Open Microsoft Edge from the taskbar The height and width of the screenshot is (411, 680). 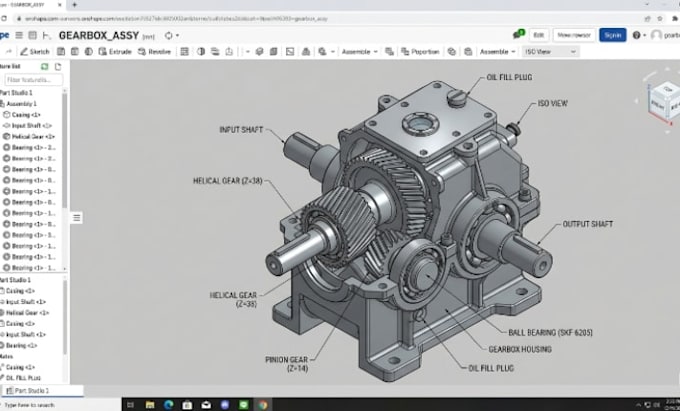coord(169,405)
